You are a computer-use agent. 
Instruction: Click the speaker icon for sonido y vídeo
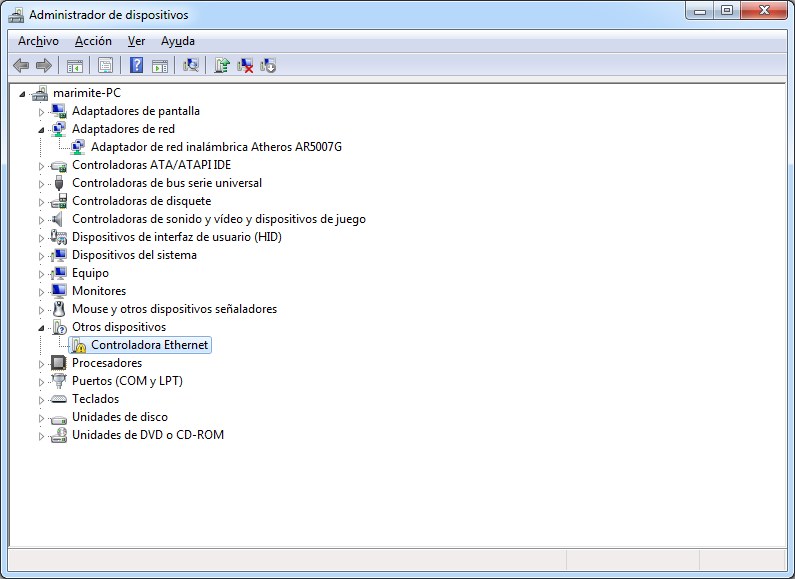click(x=58, y=219)
